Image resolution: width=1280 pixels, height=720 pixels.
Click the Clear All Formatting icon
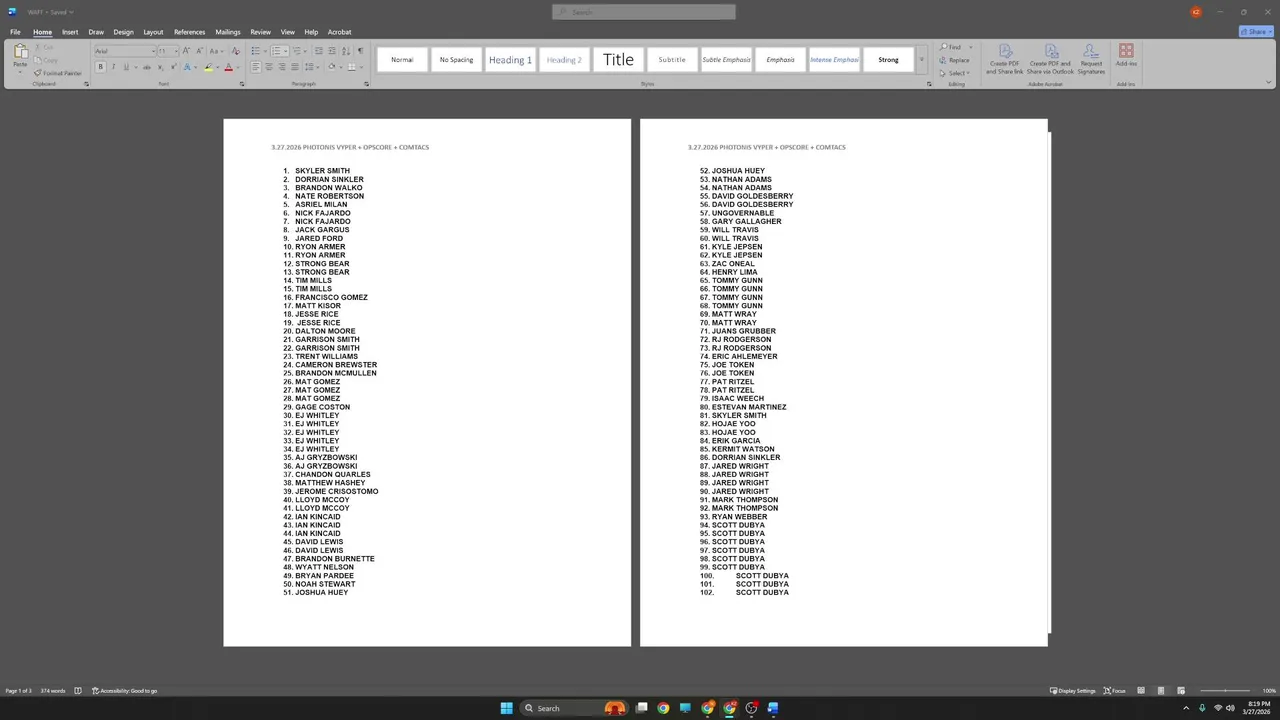235,51
